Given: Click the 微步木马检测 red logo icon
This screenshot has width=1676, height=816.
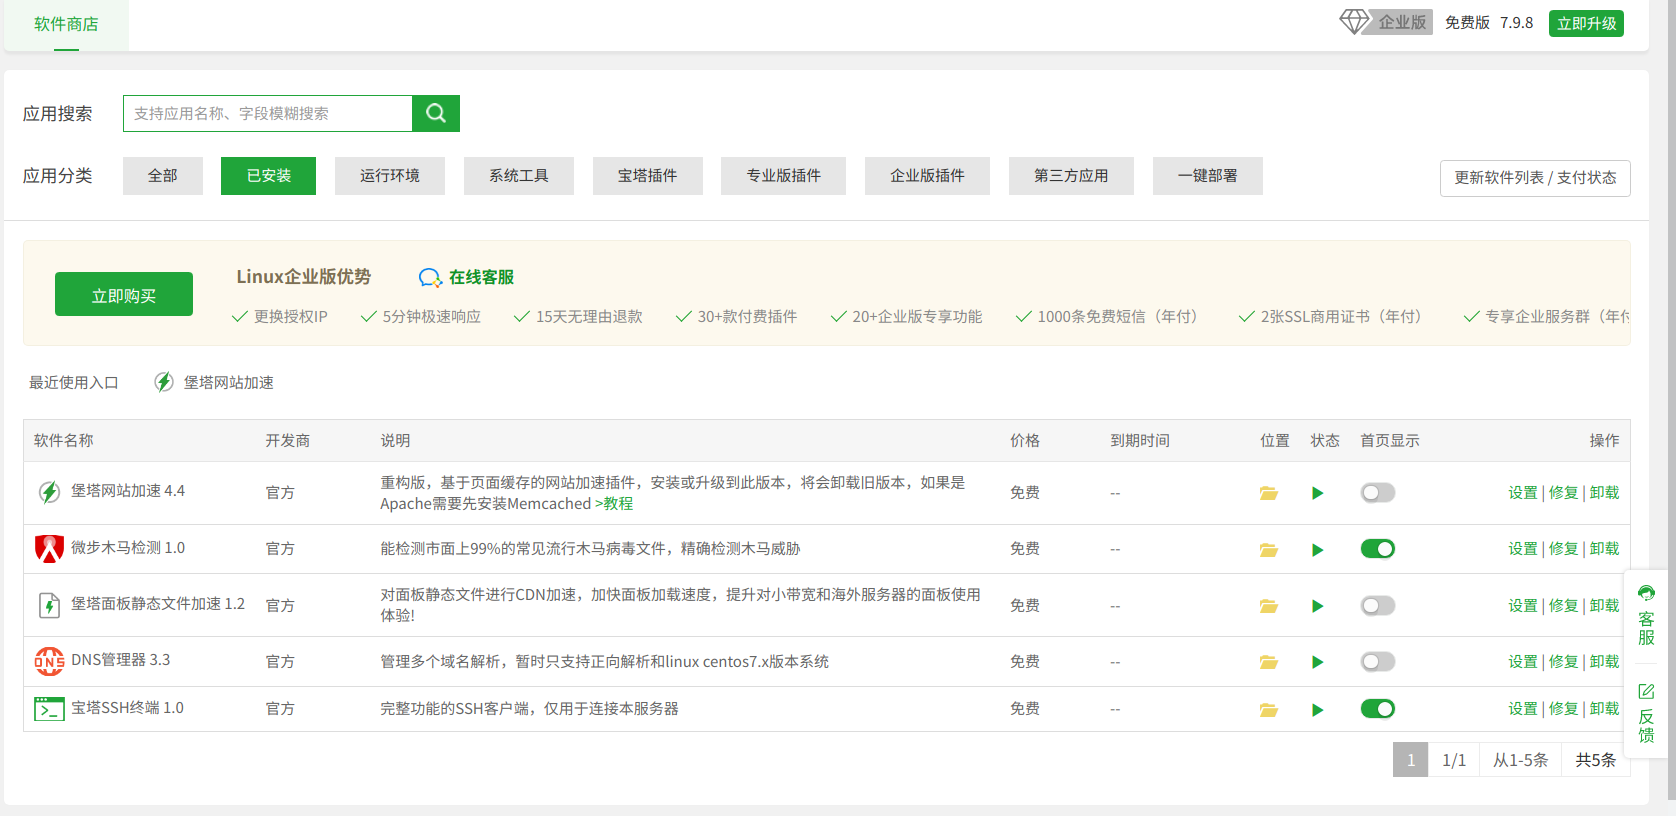Looking at the screenshot, I should click(x=49, y=548).
